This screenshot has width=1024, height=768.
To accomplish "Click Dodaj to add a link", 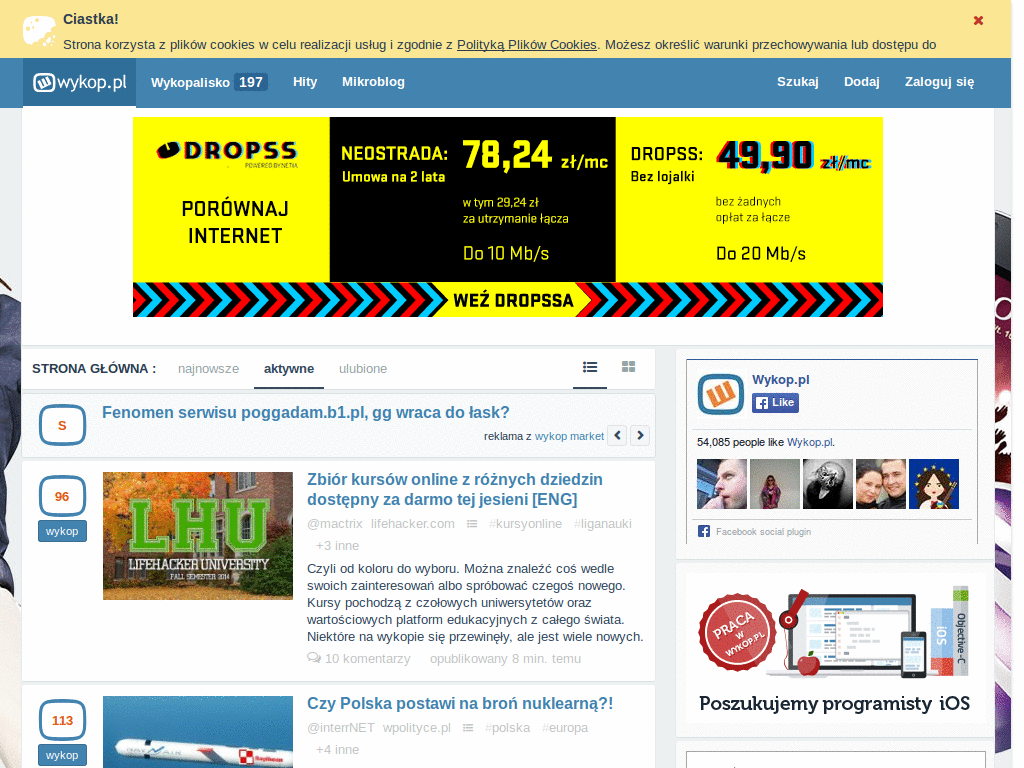I will [861, 82].
